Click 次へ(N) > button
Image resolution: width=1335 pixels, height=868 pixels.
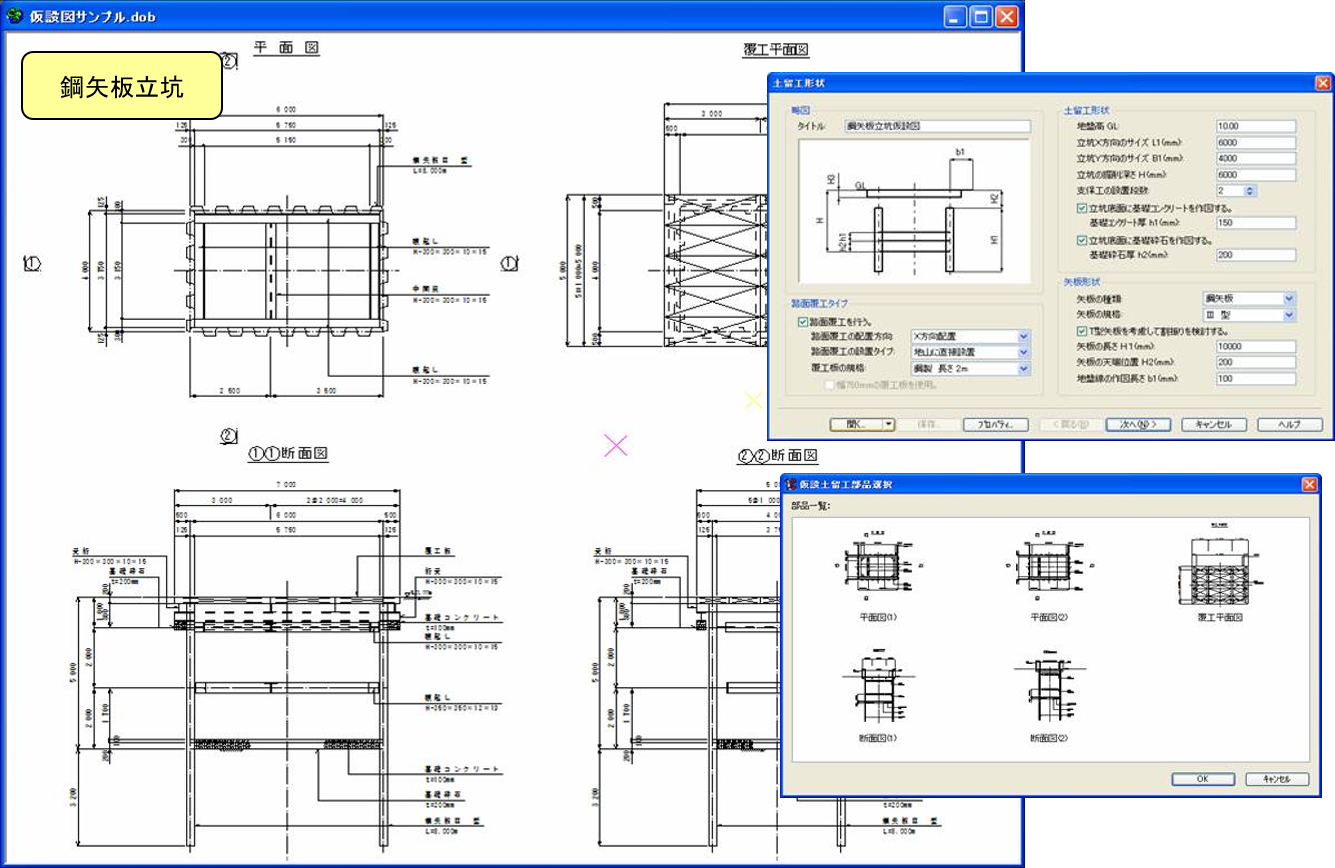coord(1137,424)
